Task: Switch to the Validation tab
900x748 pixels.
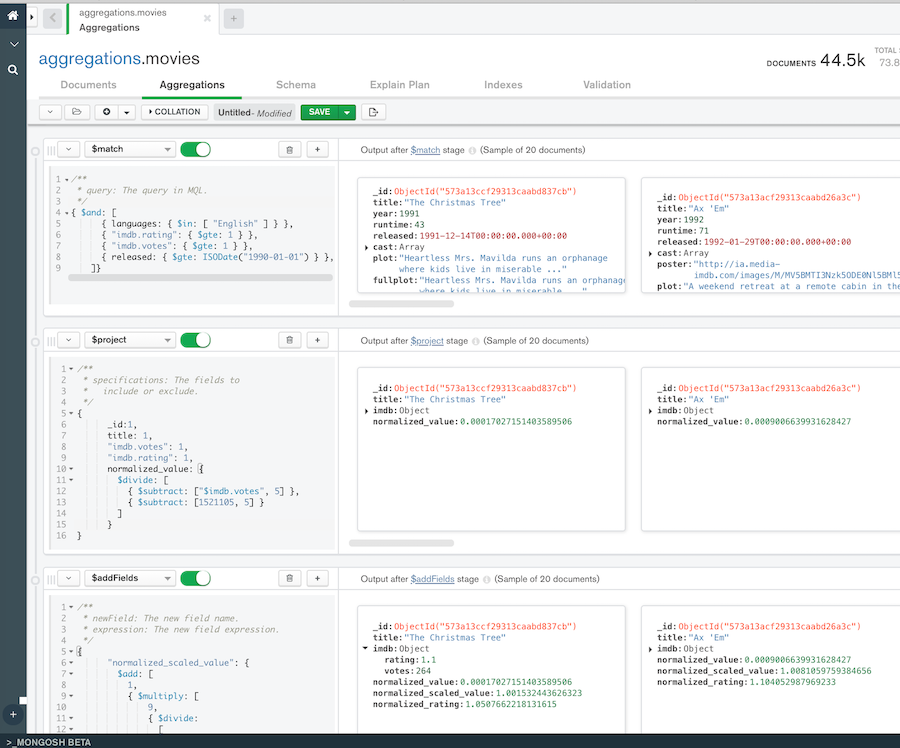Action: pos(607,85)
